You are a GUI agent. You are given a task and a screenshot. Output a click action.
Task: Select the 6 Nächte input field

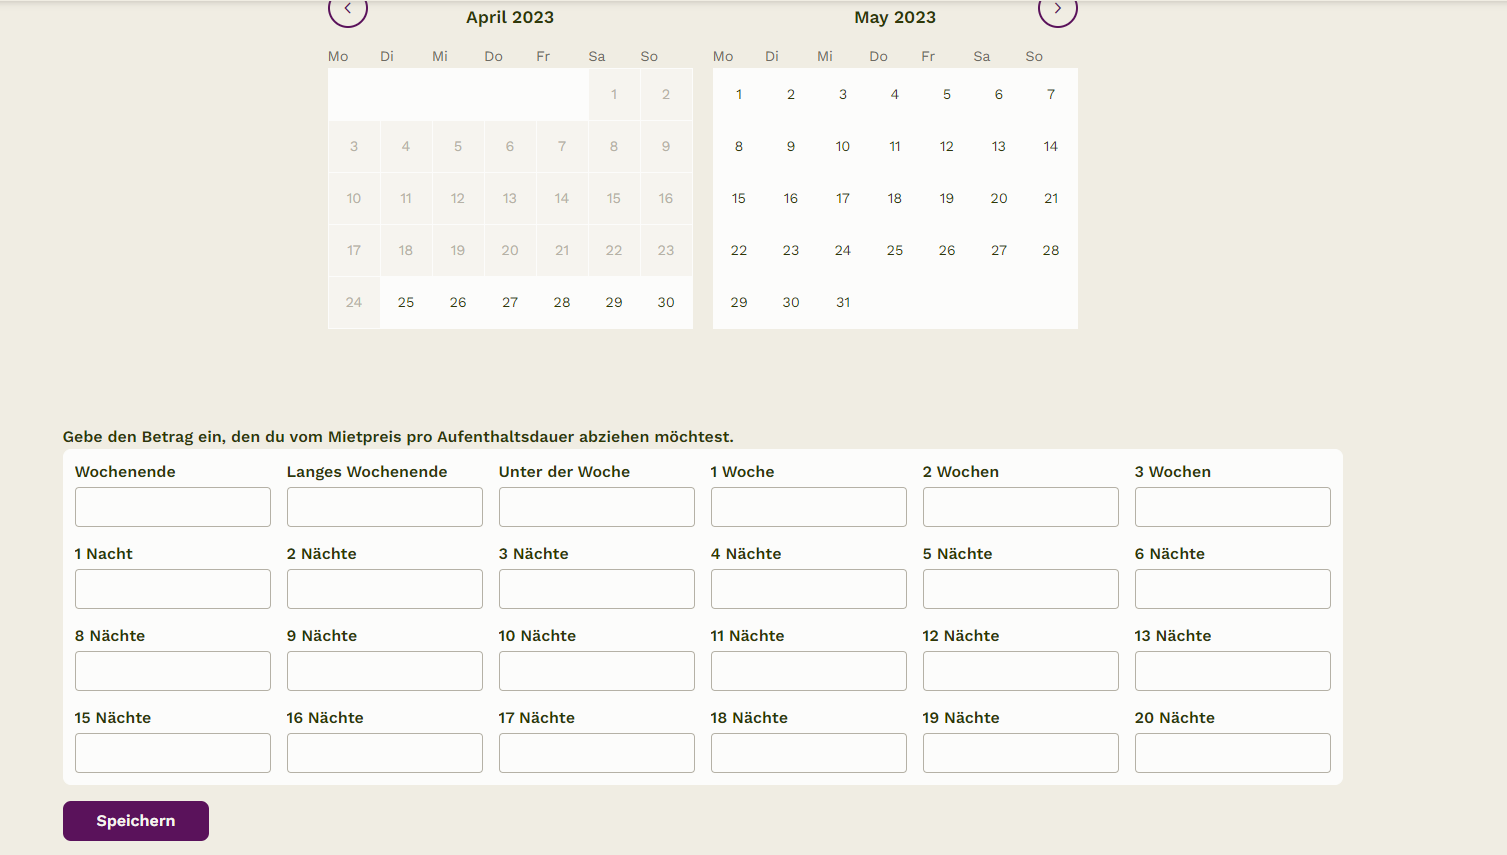(1233, 589)
